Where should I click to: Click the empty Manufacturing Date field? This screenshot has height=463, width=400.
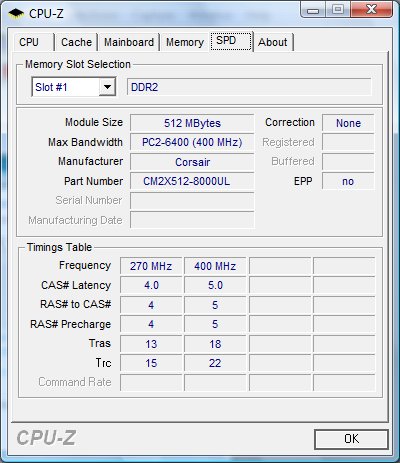[x=192, y=220]
